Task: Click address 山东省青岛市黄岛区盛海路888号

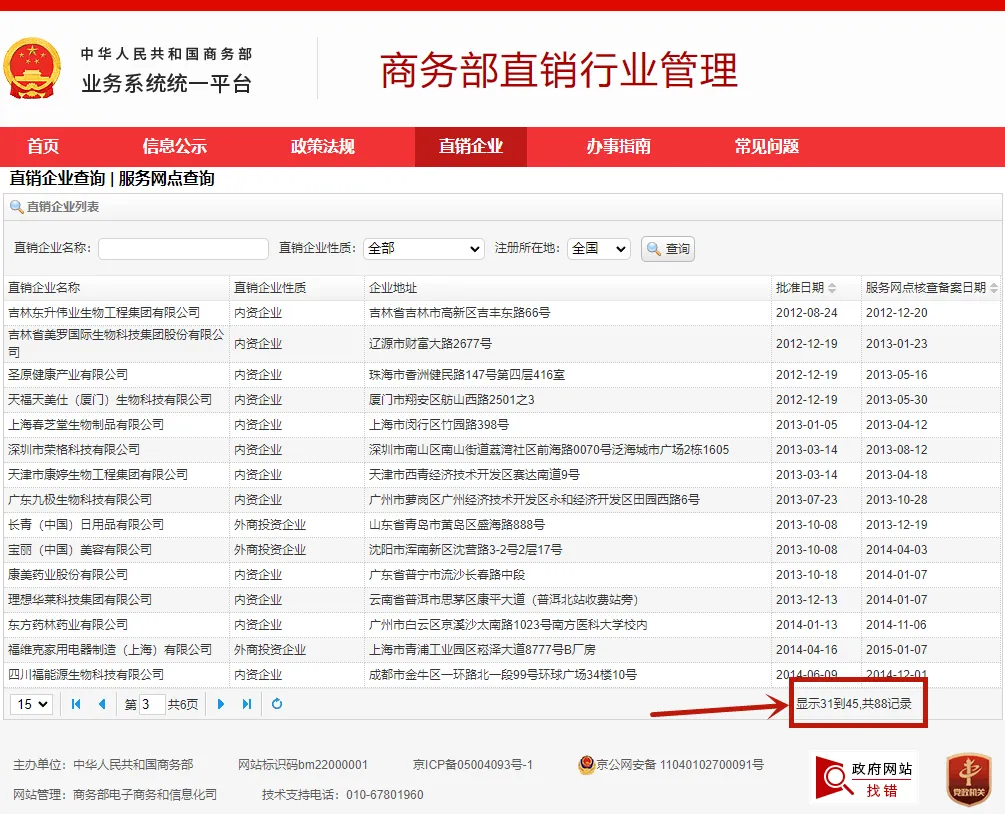Action: 457,525
